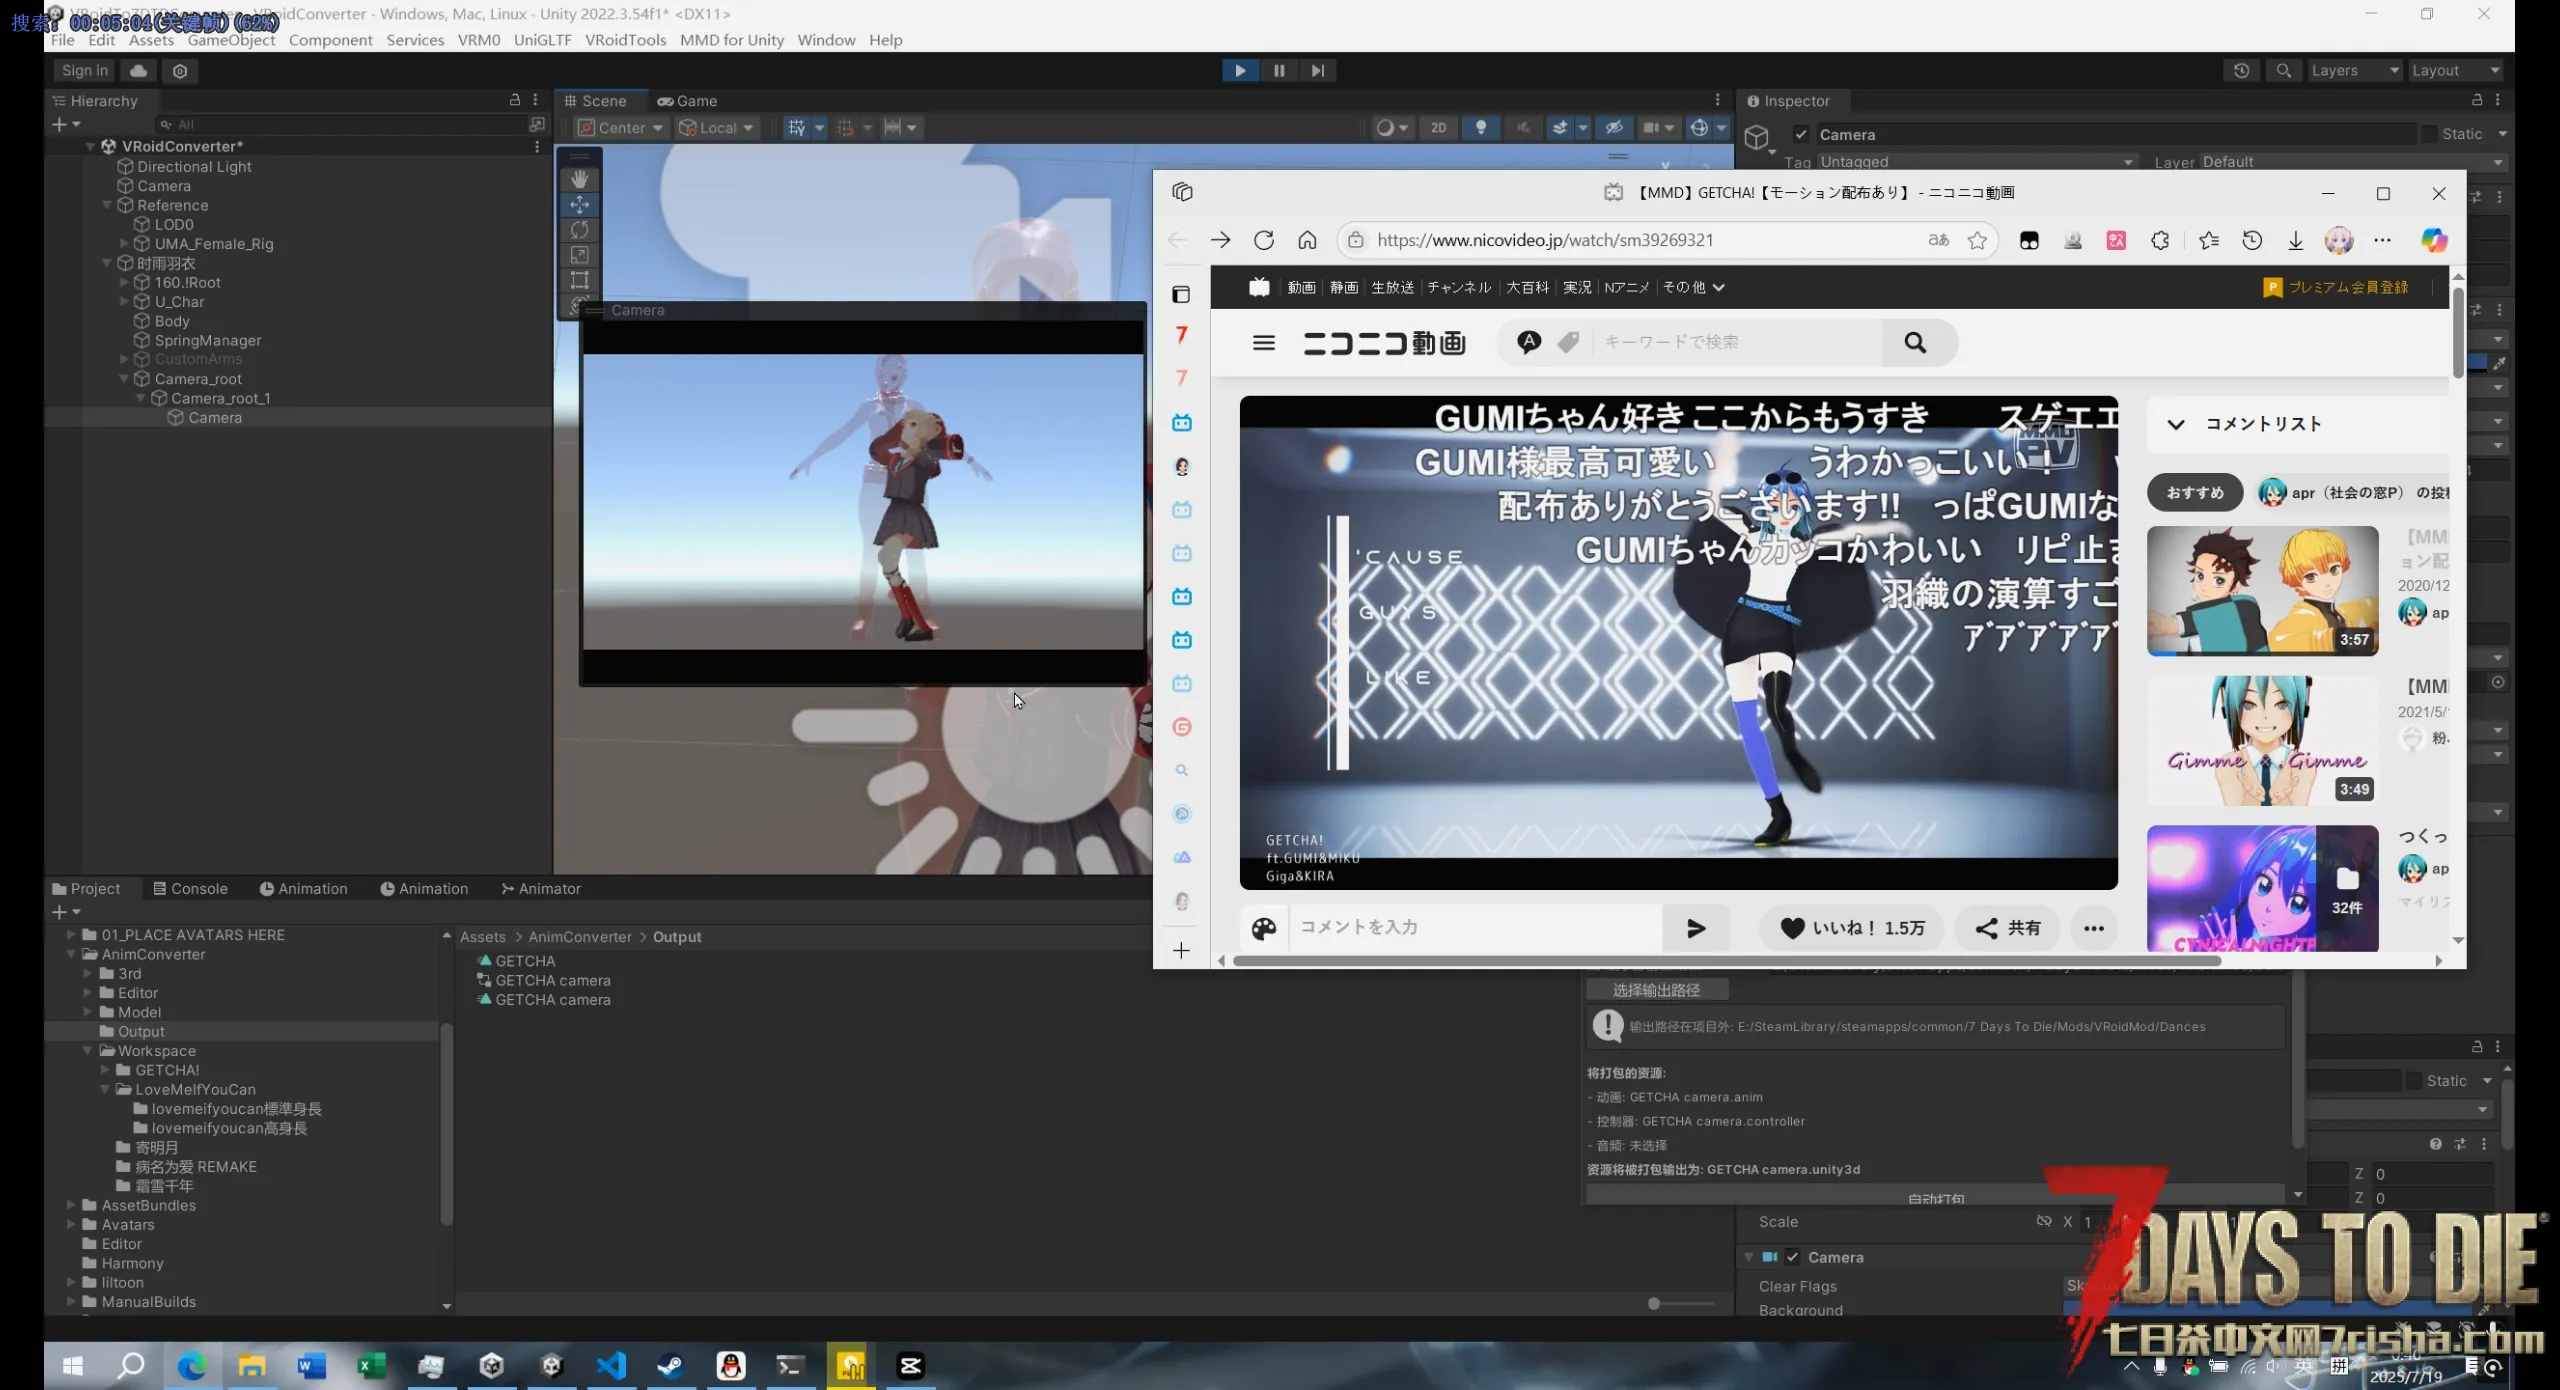Select the Scale tool in Scene toolbar
This screenshot has height=1390, width=2560.
coord(580,255)
